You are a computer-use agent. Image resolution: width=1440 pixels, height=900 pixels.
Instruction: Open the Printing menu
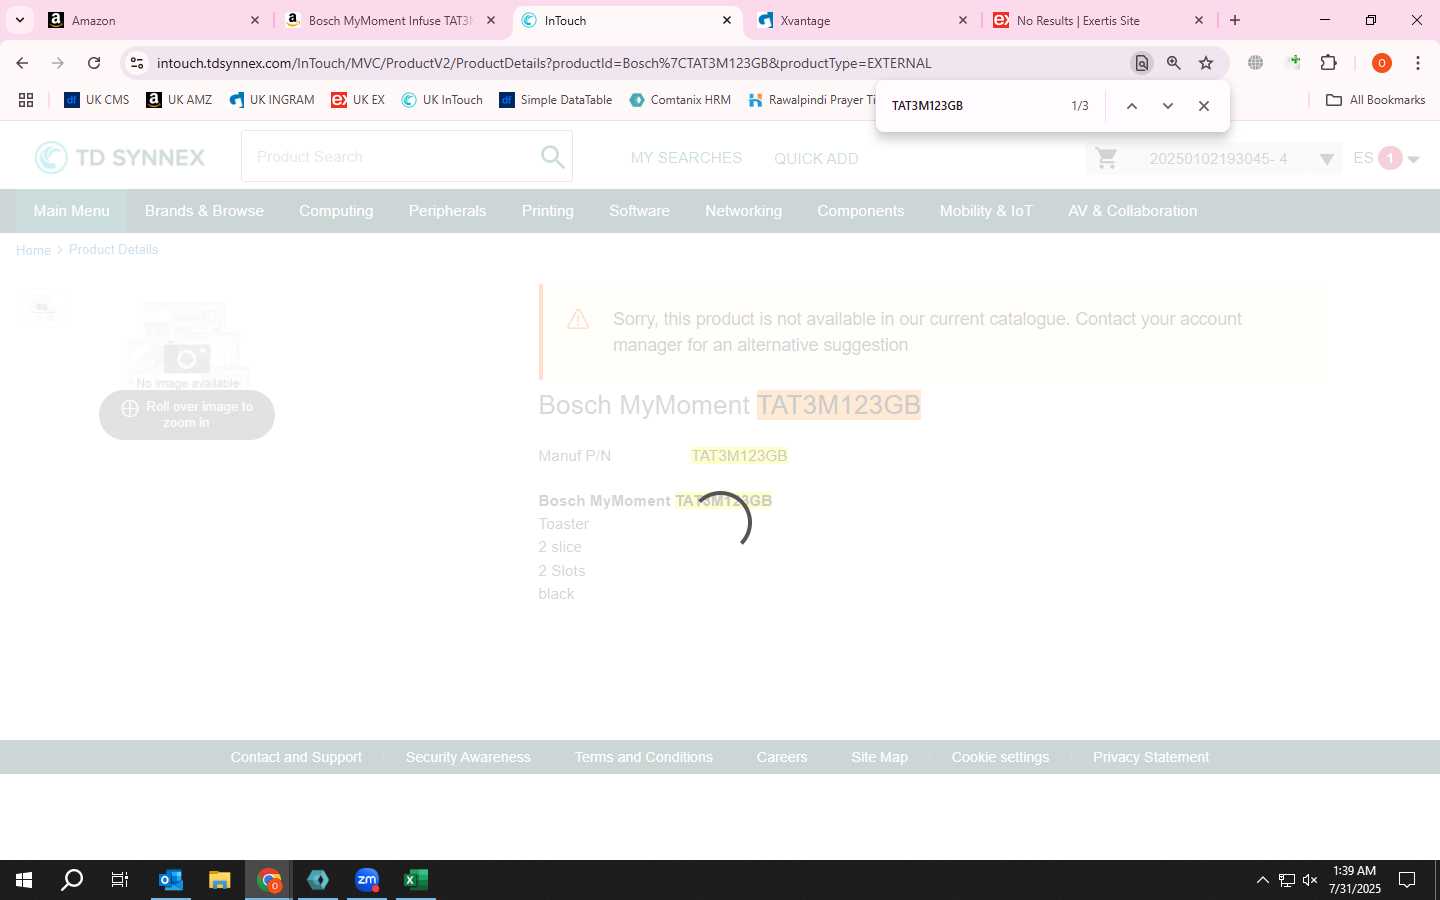(548, 211)
